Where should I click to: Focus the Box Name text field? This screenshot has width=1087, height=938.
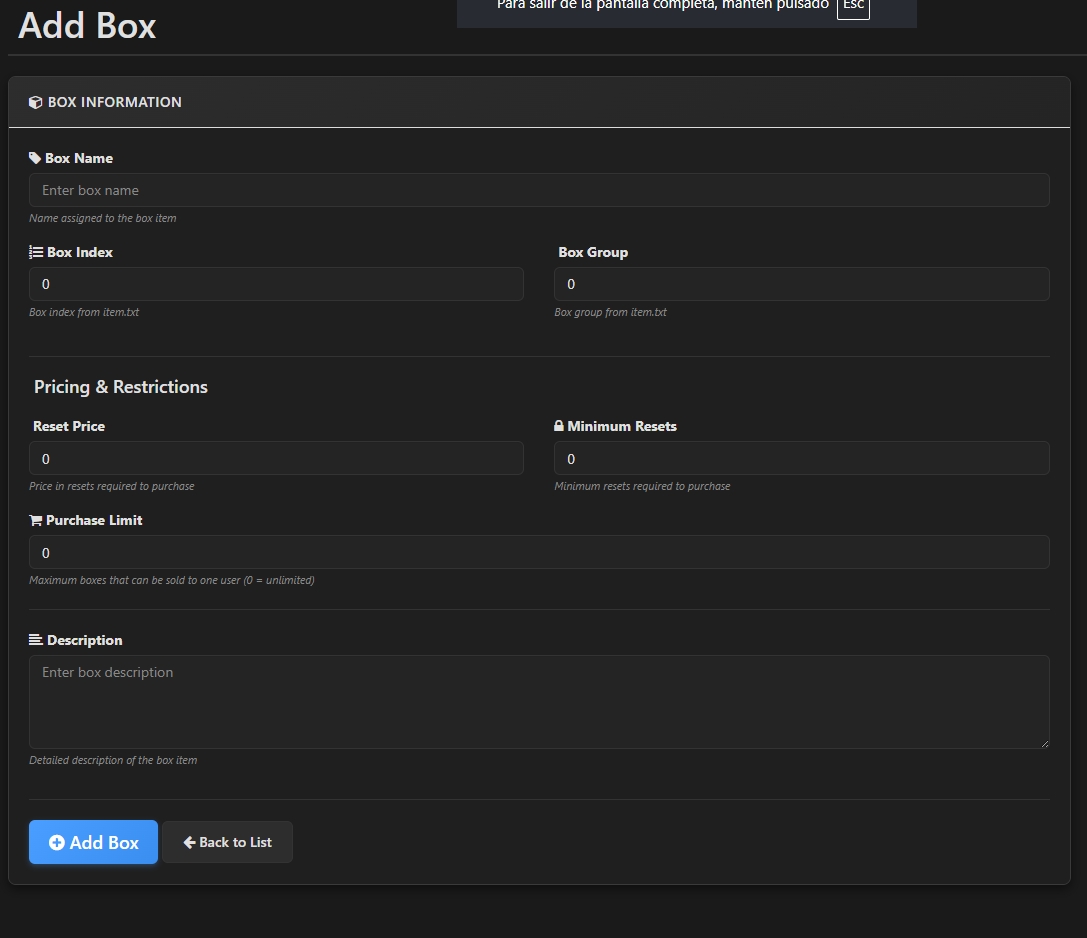pyautogui.click(x=539, y=190)
